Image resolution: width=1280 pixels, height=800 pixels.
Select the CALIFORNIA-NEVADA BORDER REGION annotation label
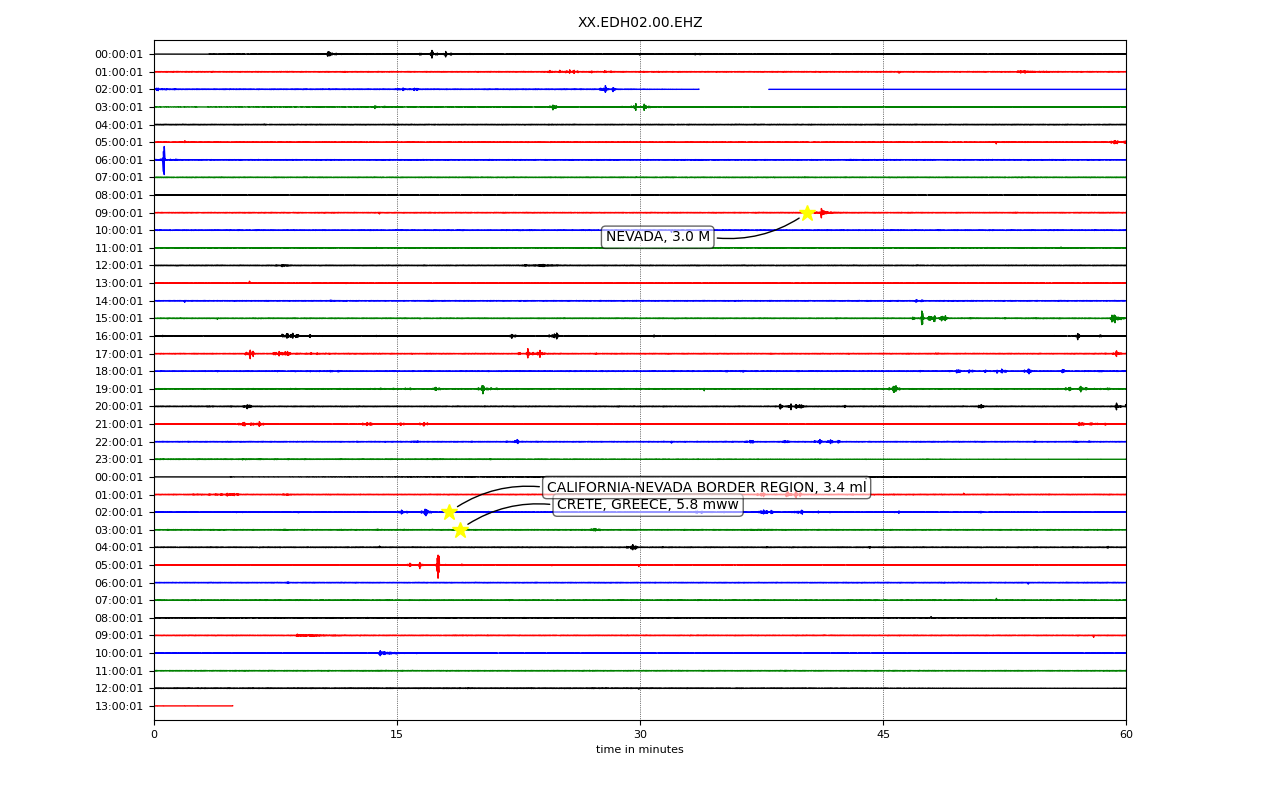706,487
